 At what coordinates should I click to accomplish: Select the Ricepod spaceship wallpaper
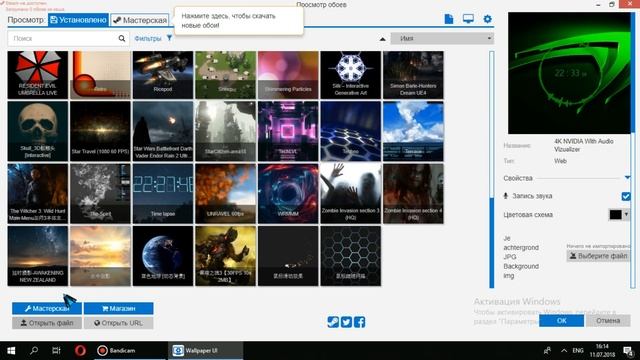point(163,75)
